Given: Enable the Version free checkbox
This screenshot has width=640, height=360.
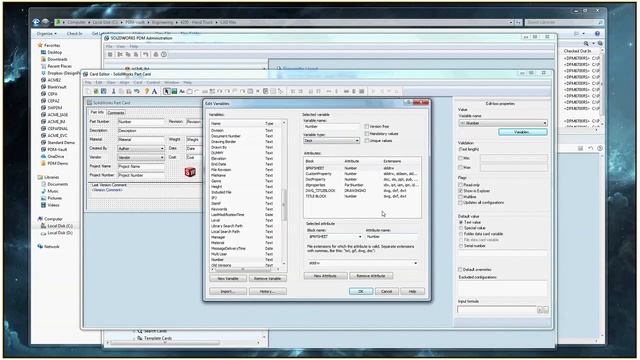Looking at the screenshot, I should (x=367, y=127).
